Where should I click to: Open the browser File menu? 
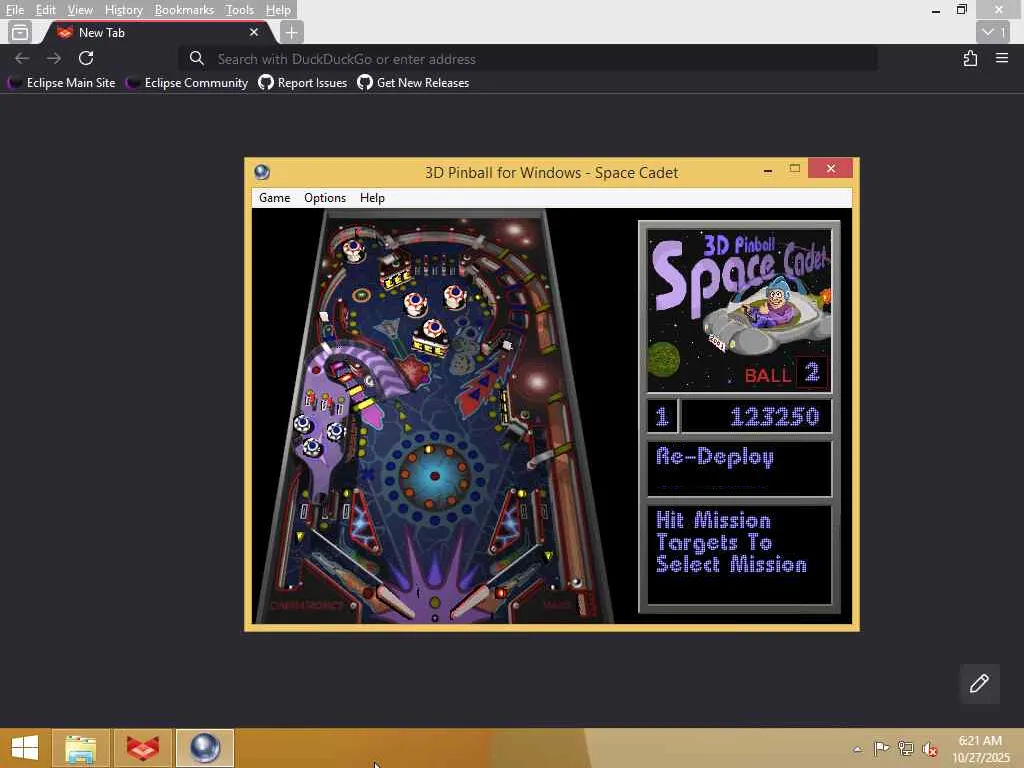14,10
